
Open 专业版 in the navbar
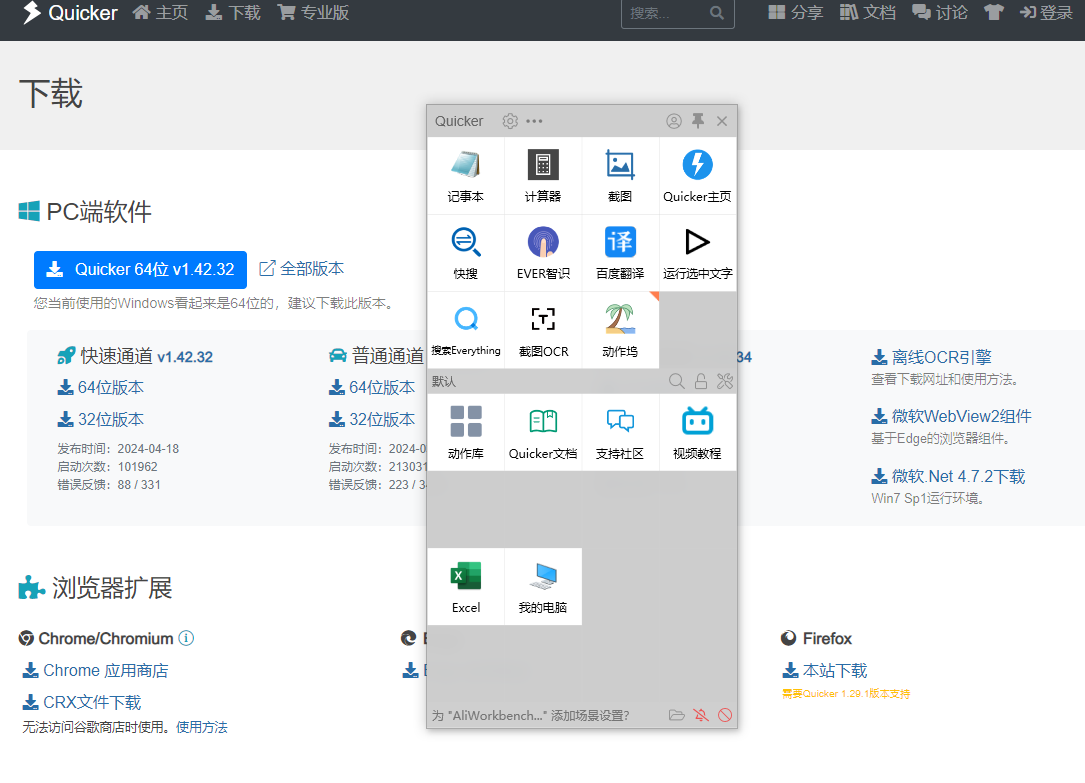(x=313, y=12)
